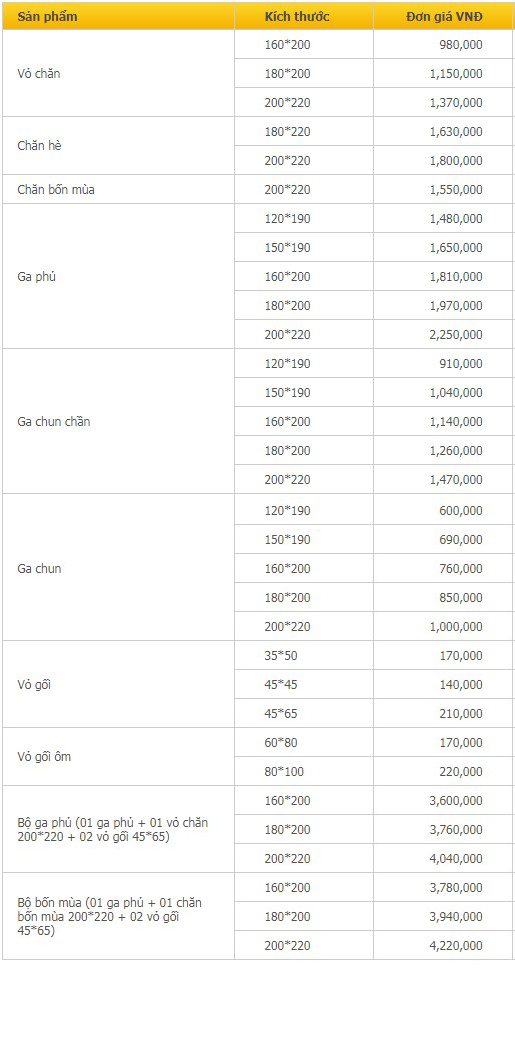Select the Chăn hè product cell
515x1062 pixels.
click(119, 146)
